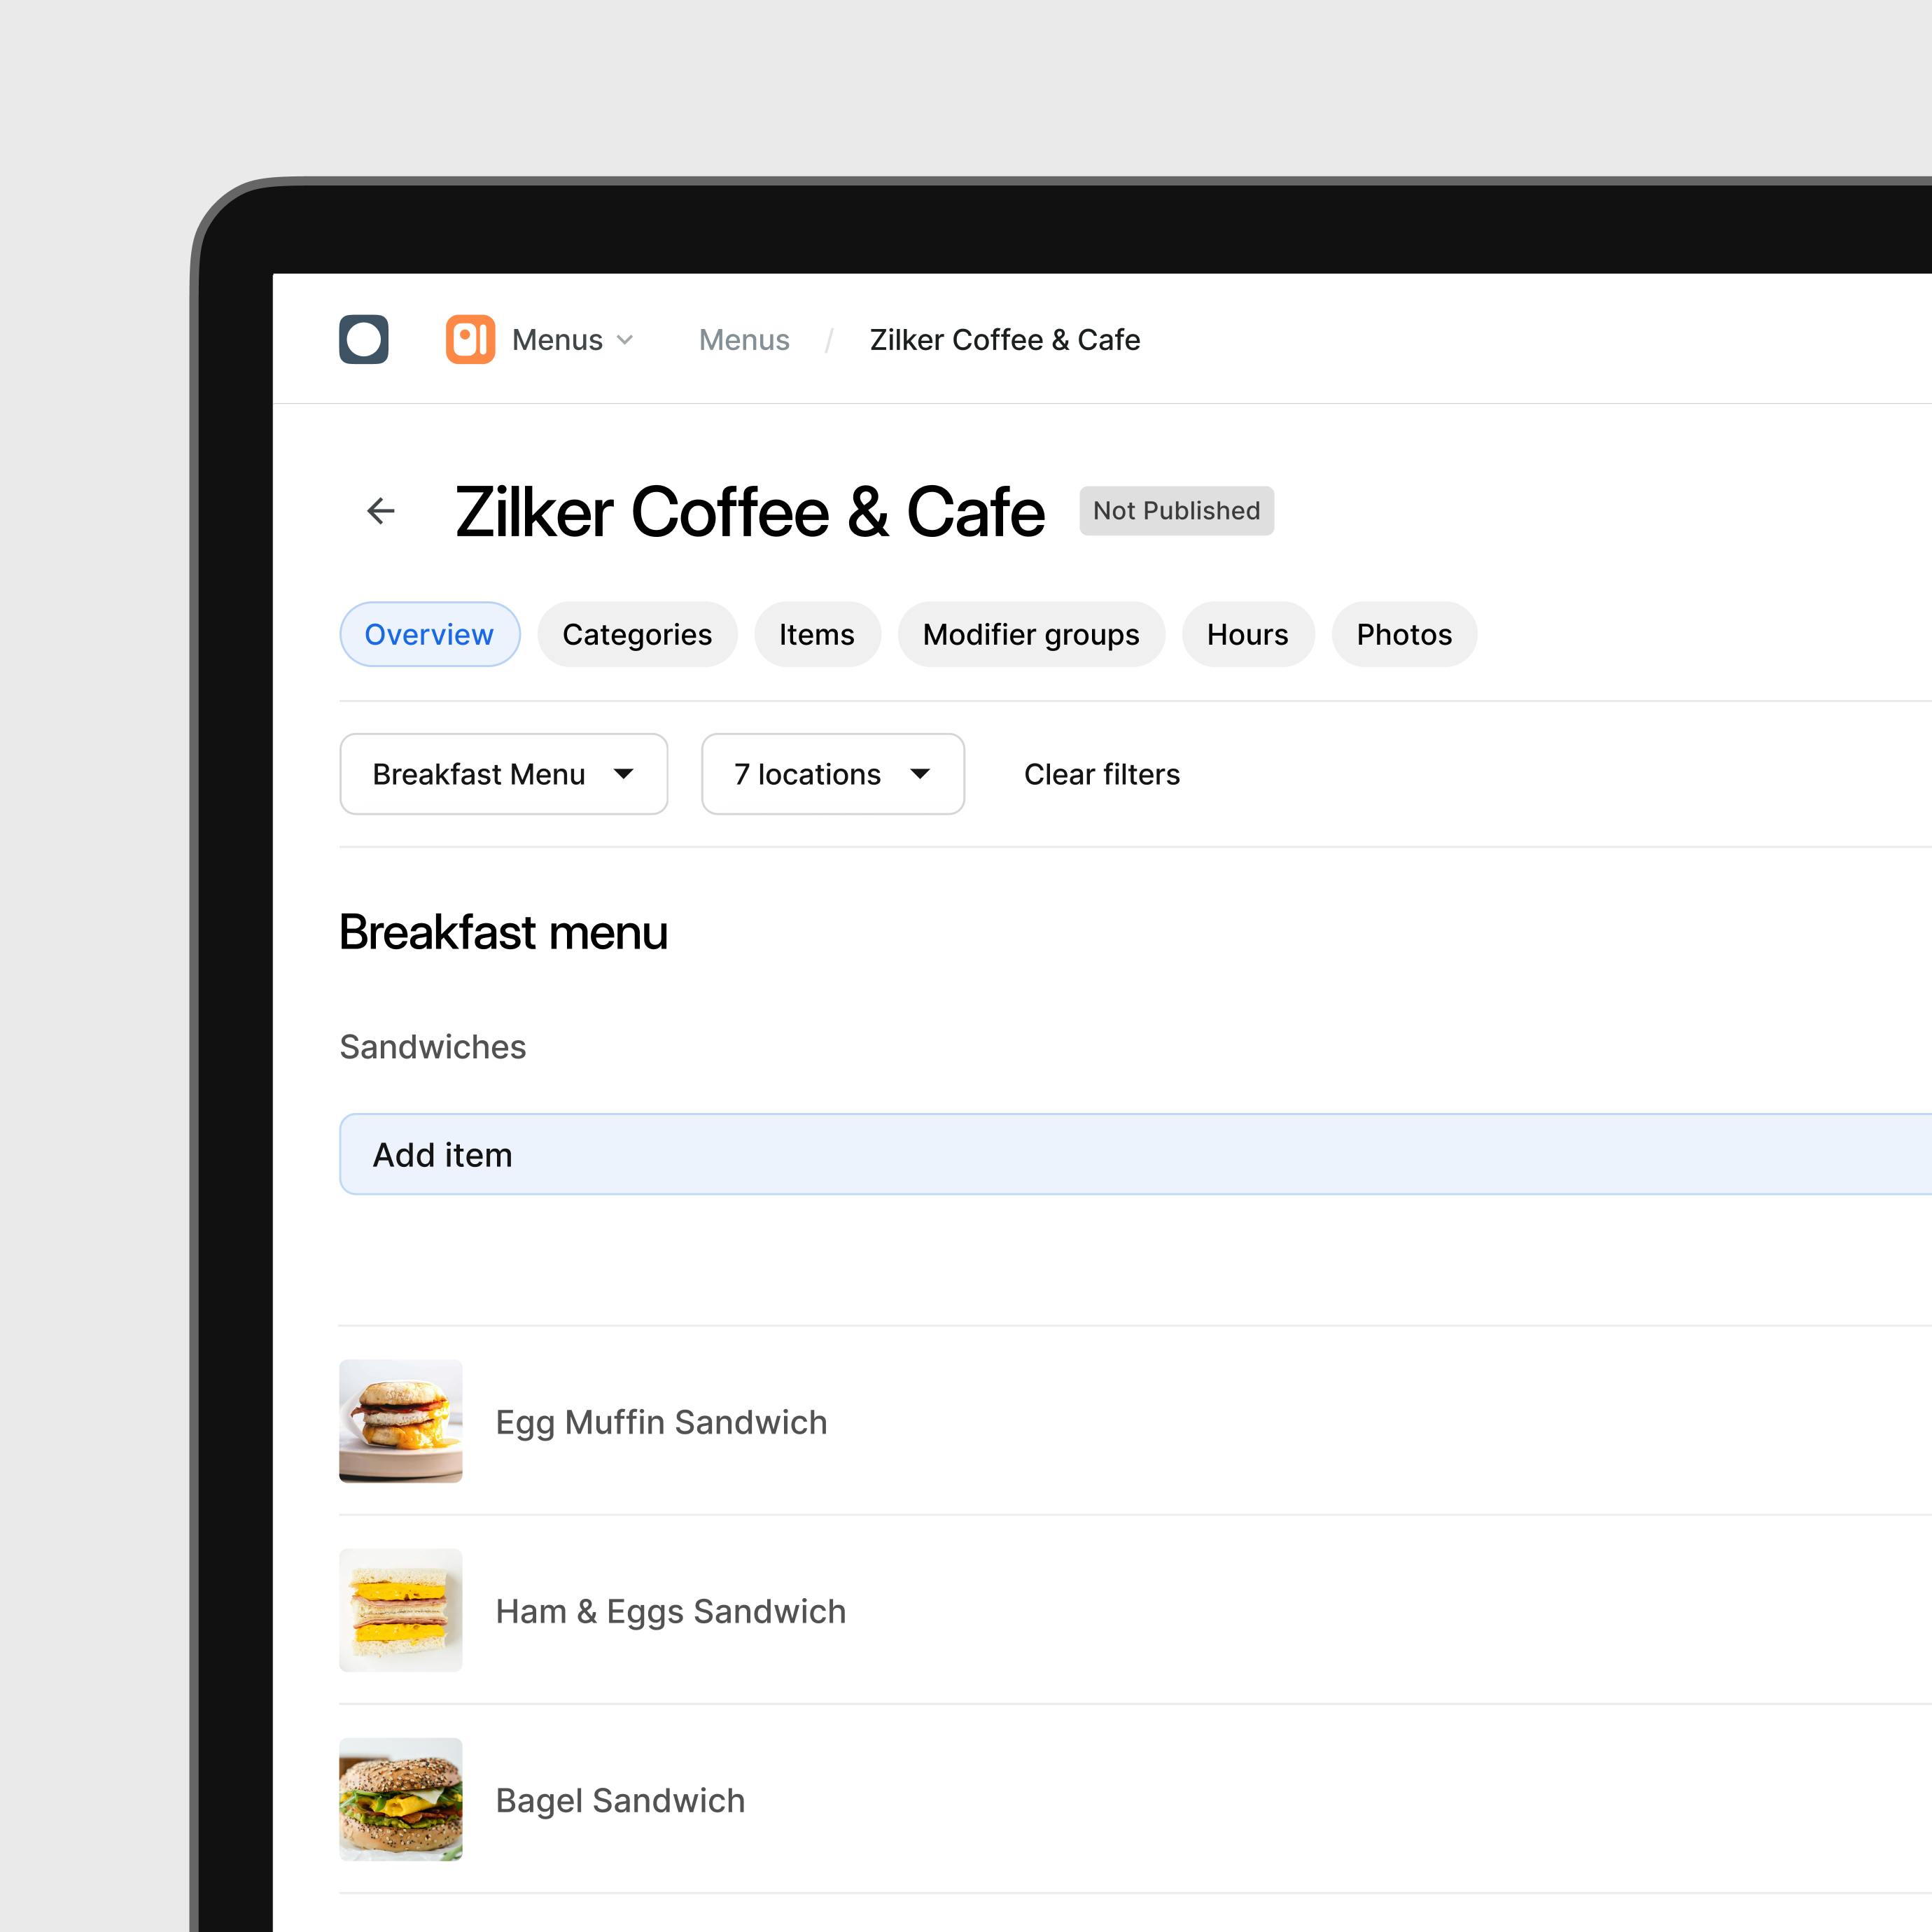Click the Not Published status badge
1932x1932 pixels.
tap(1175, 511)
